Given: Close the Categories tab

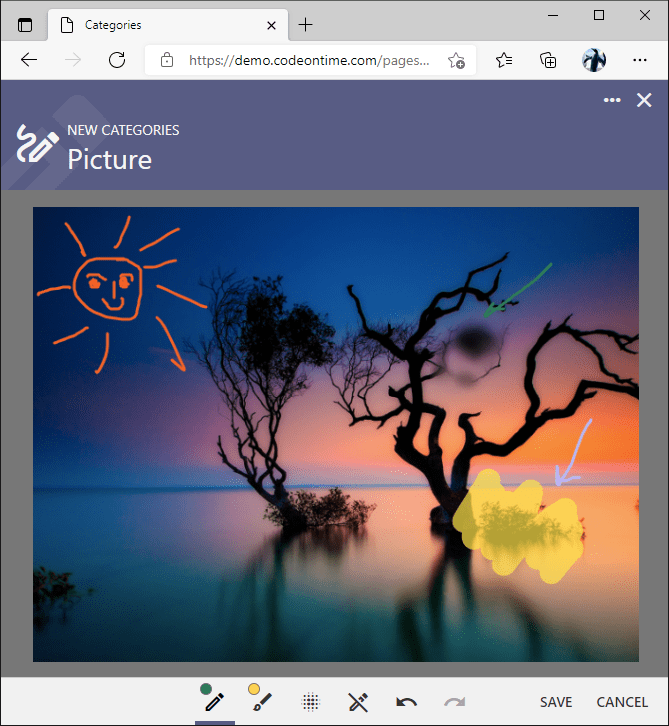Looking at the screenshot, I should (x=271, y=25).
